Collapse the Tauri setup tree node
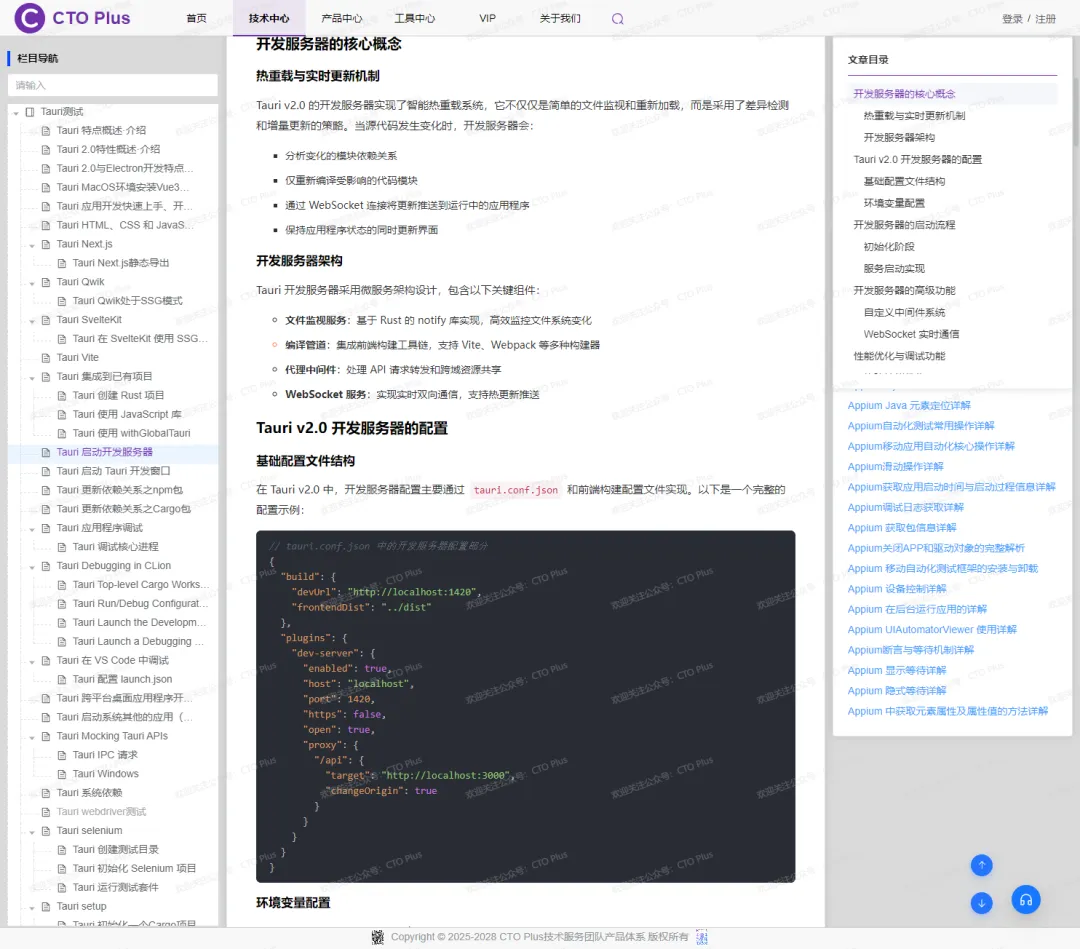The height and width of the screenshot is (949, 1080). click(32, 908)
